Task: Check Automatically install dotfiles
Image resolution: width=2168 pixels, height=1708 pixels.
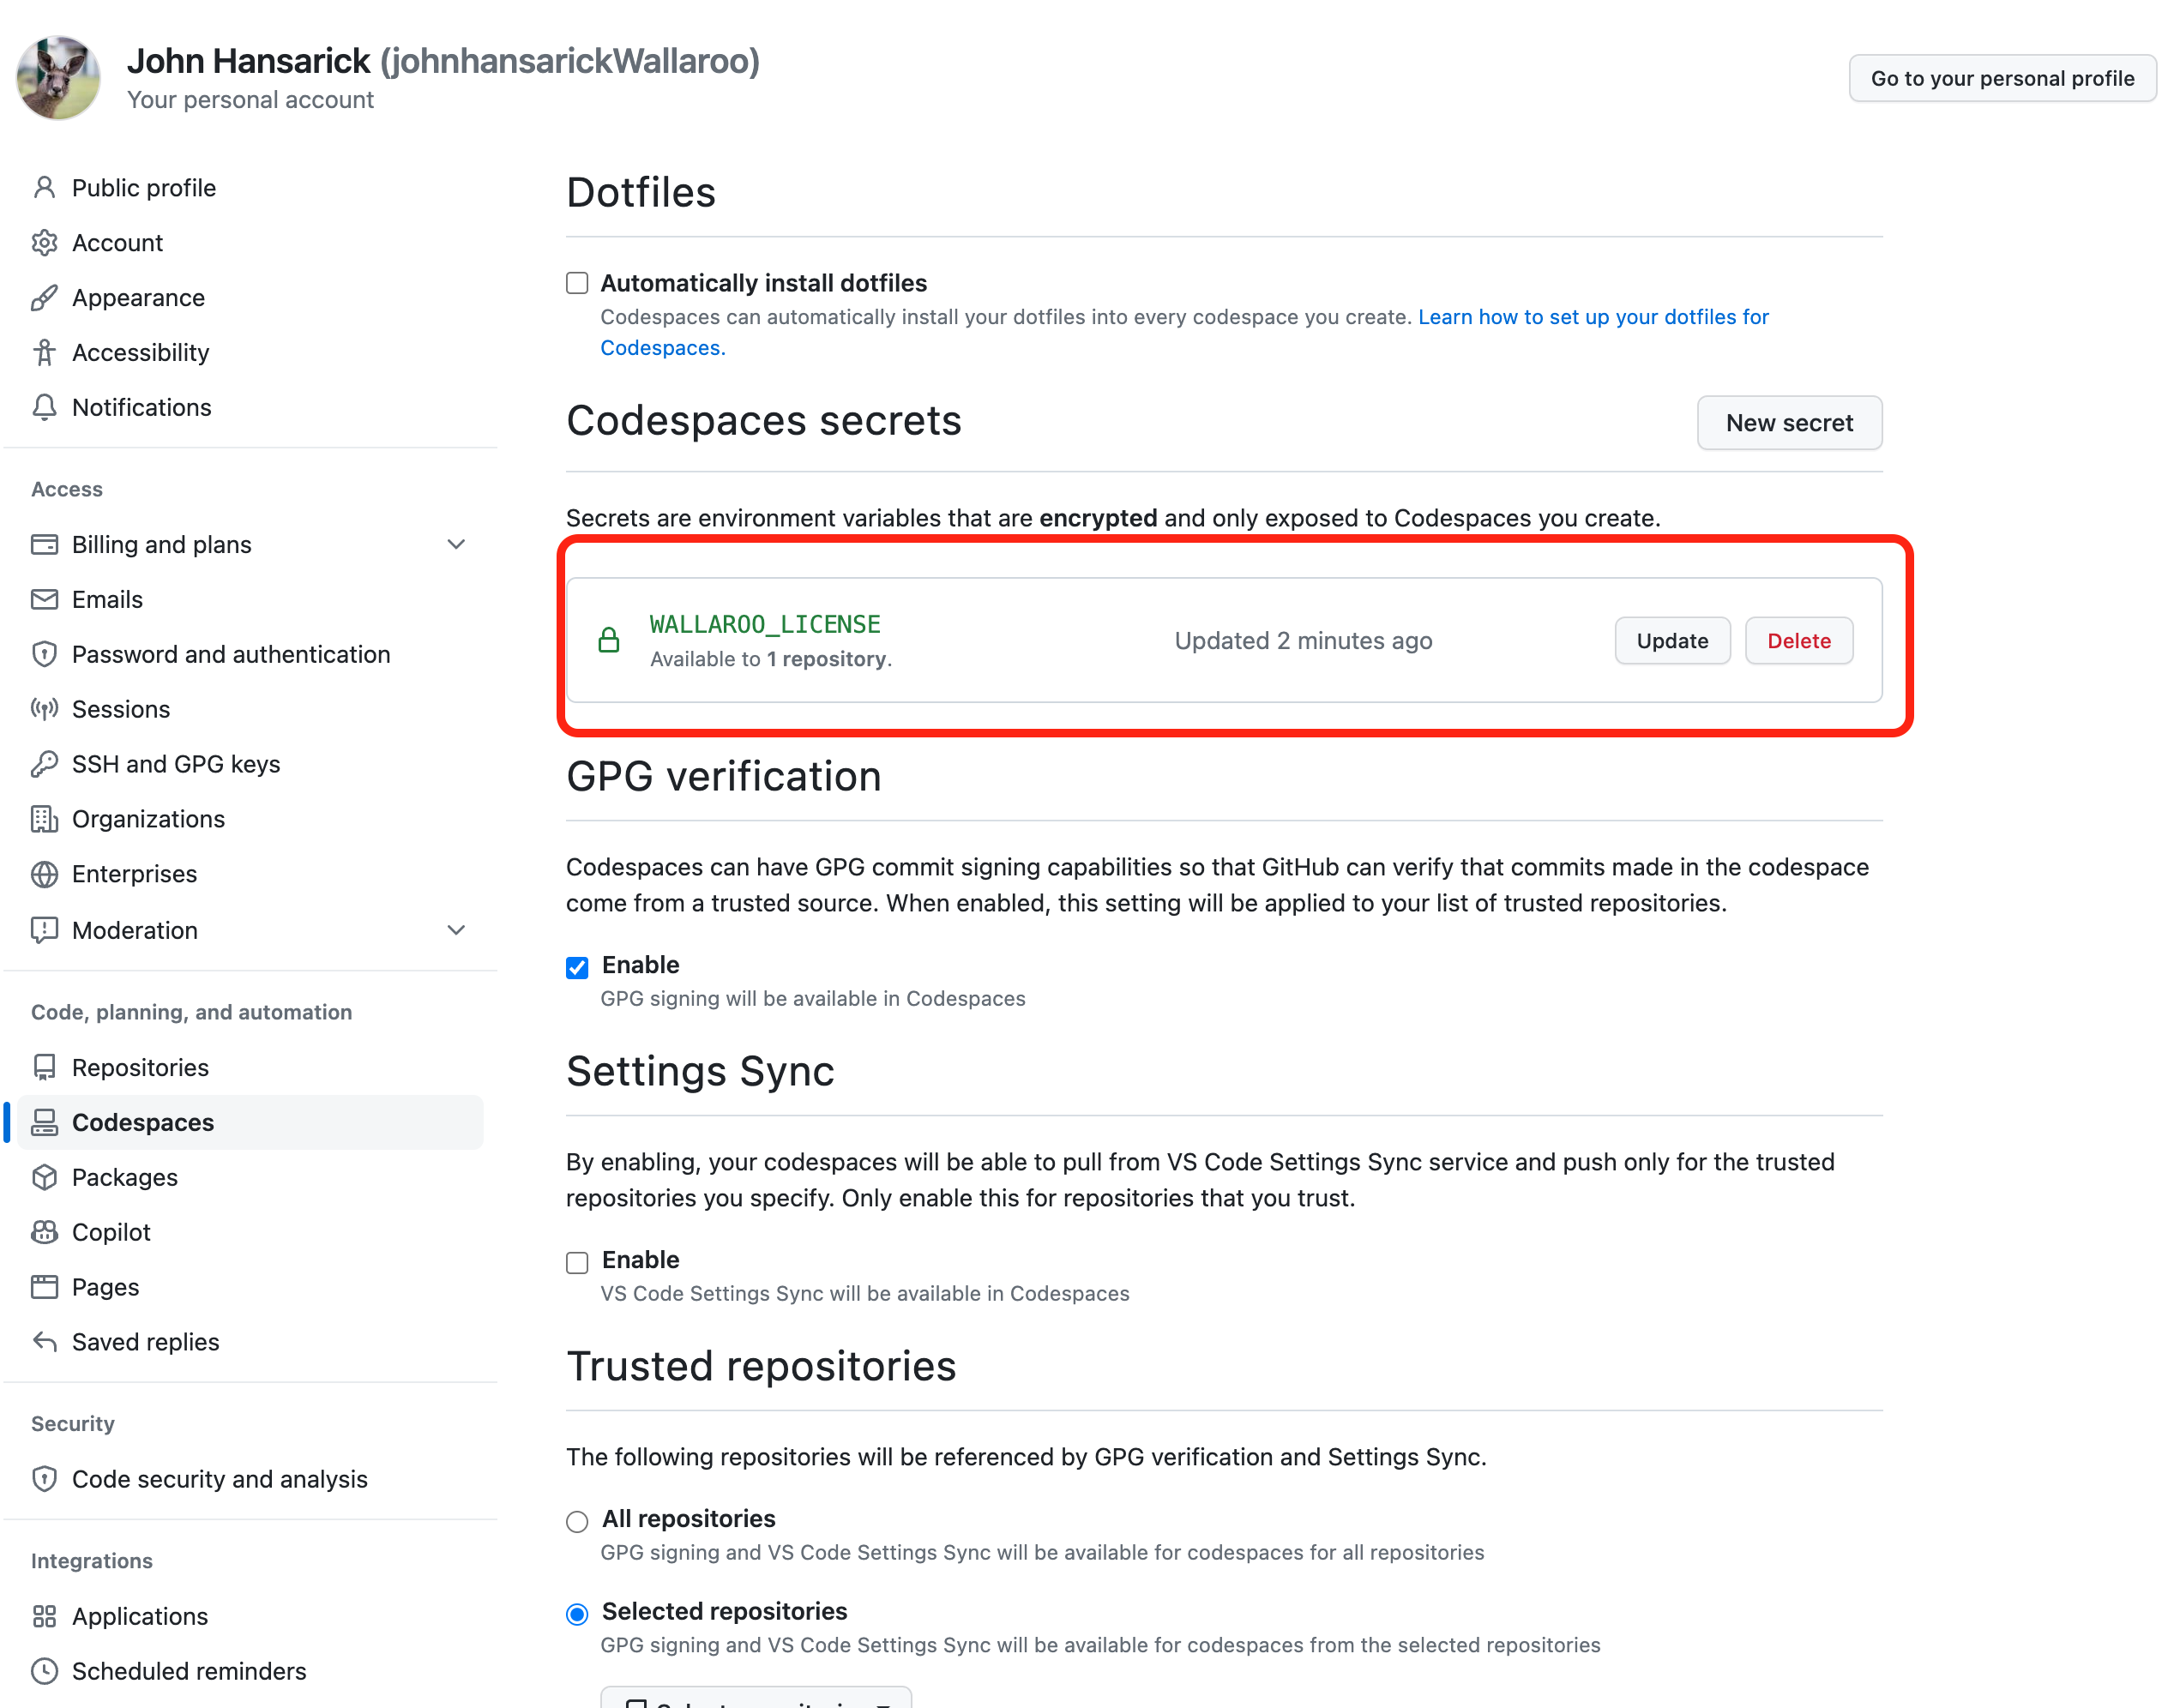Action: click(577, 283)
